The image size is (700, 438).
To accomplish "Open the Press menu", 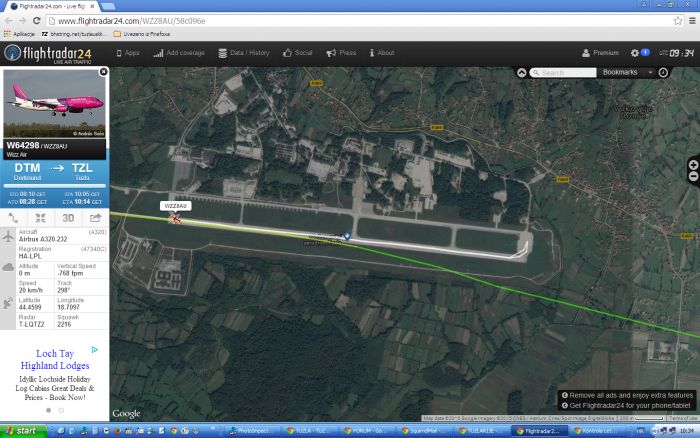I will click(342, 53).
